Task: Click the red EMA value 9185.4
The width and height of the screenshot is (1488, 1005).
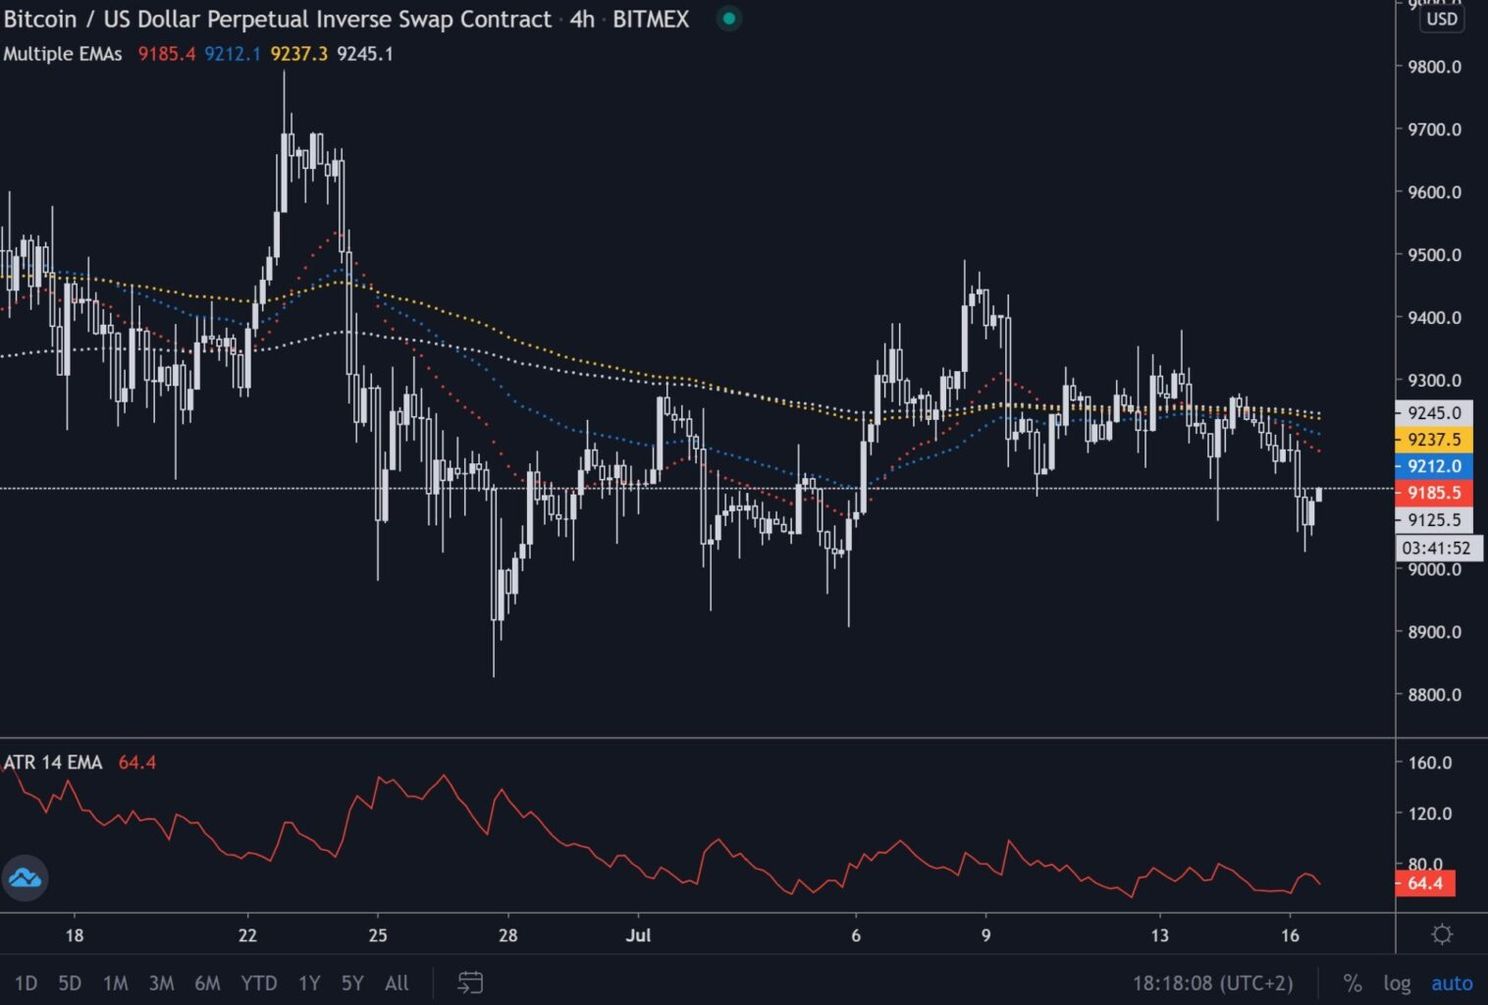Action: pos(167,54)
